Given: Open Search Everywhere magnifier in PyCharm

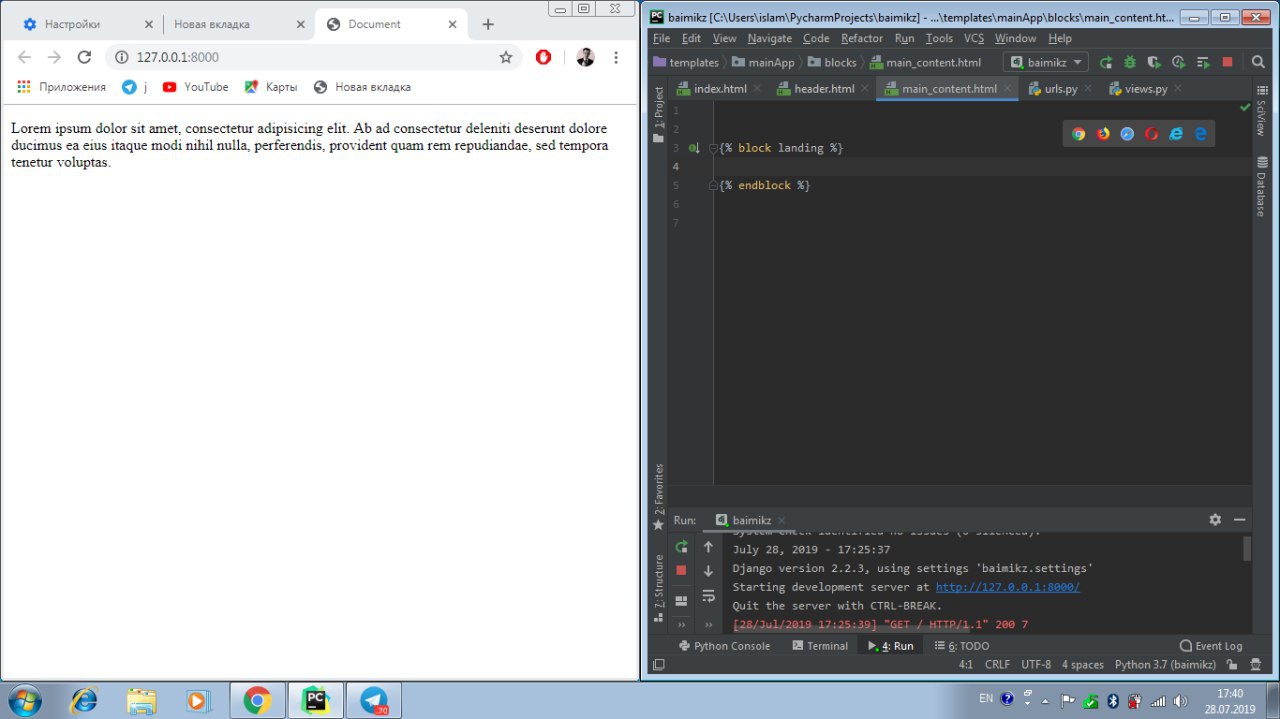Looking at the screenshot, I should (1258, 62).
